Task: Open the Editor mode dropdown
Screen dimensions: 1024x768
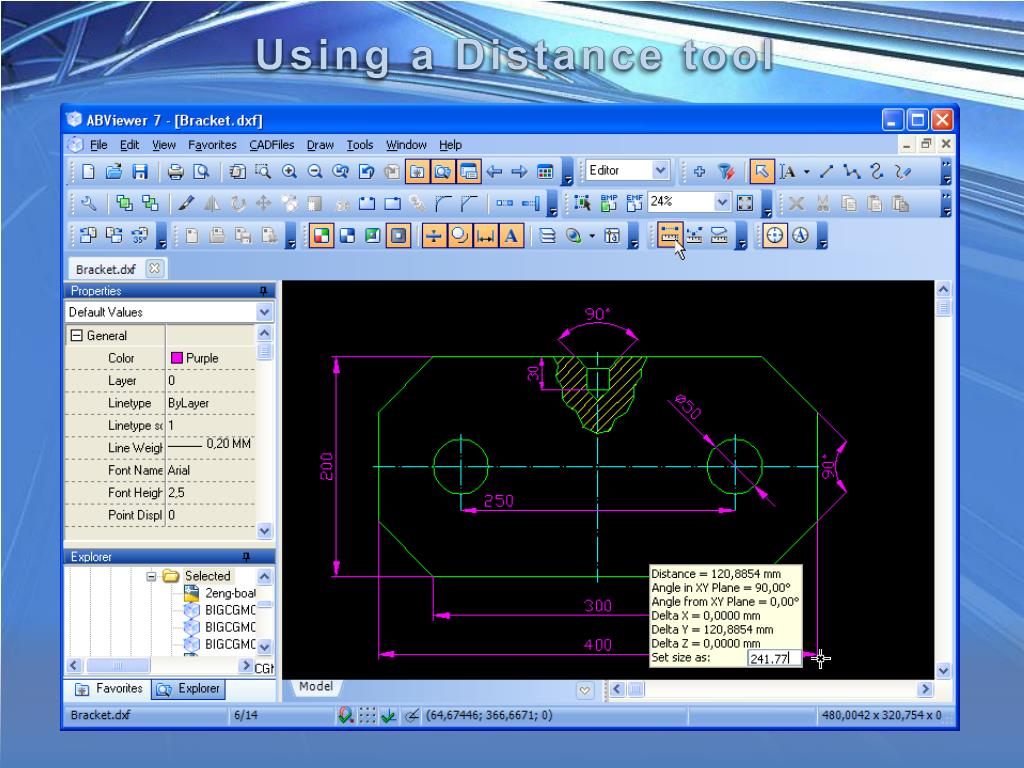Action: [660, 171]
